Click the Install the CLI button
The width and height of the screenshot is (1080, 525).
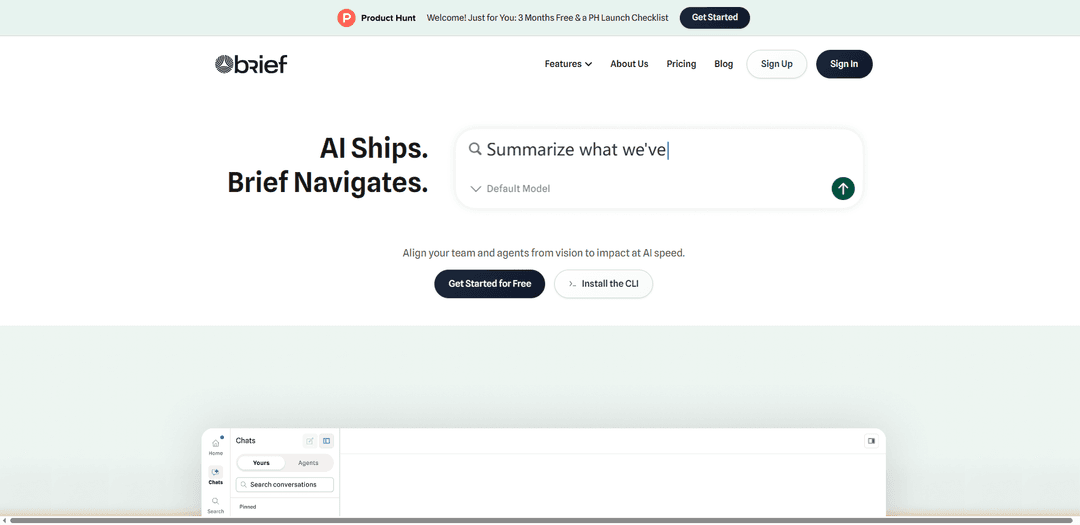coord(603,284)
